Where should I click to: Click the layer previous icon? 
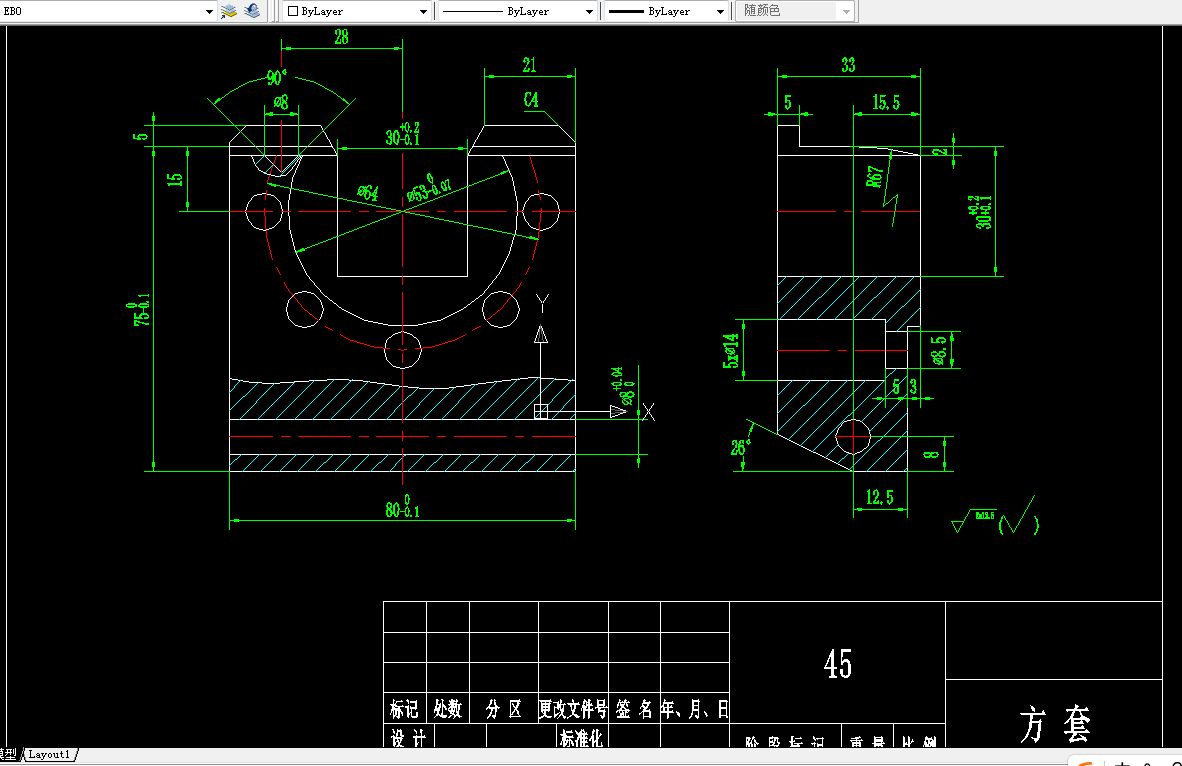(x=253, y=11)
